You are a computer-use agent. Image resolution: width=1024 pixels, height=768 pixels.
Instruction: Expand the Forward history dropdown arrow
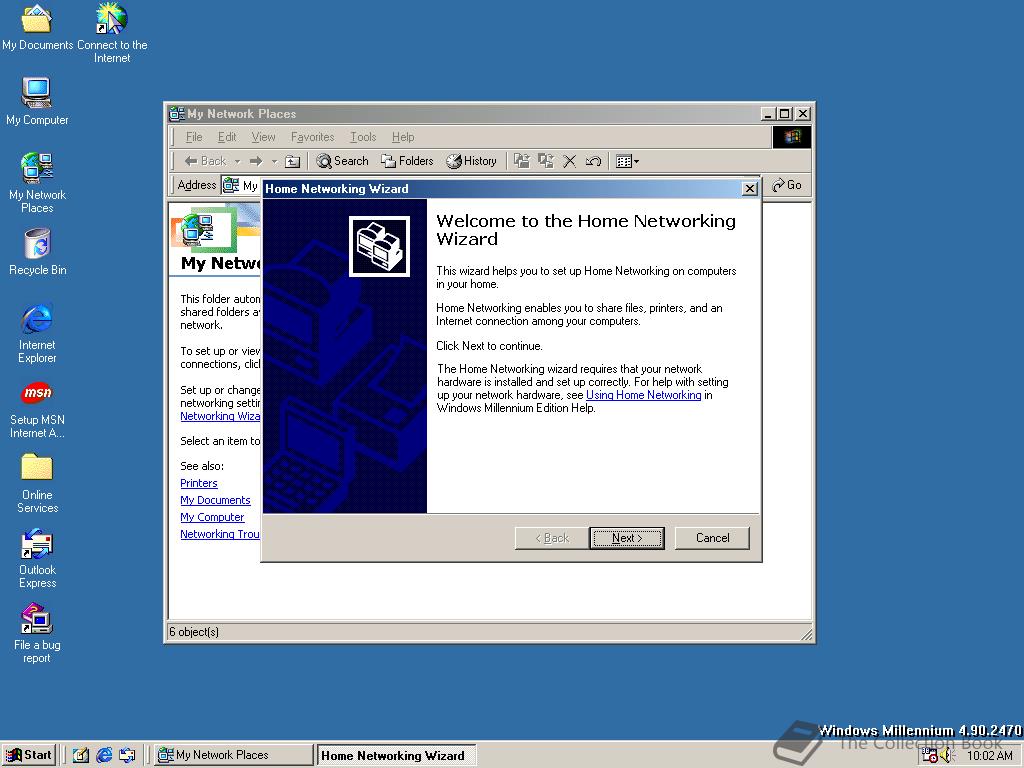coord(274,161)
